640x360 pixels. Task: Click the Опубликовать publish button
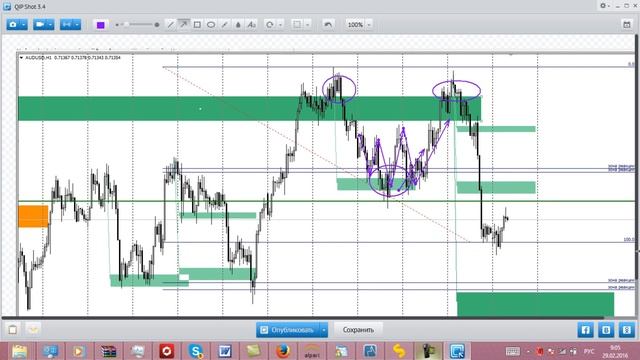(x=288, y=330)
